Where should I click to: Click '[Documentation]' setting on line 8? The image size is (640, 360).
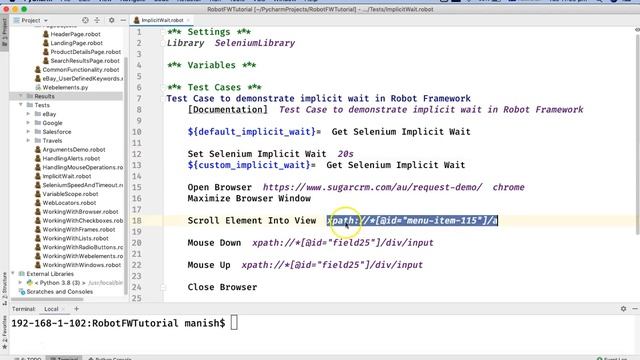228,110
